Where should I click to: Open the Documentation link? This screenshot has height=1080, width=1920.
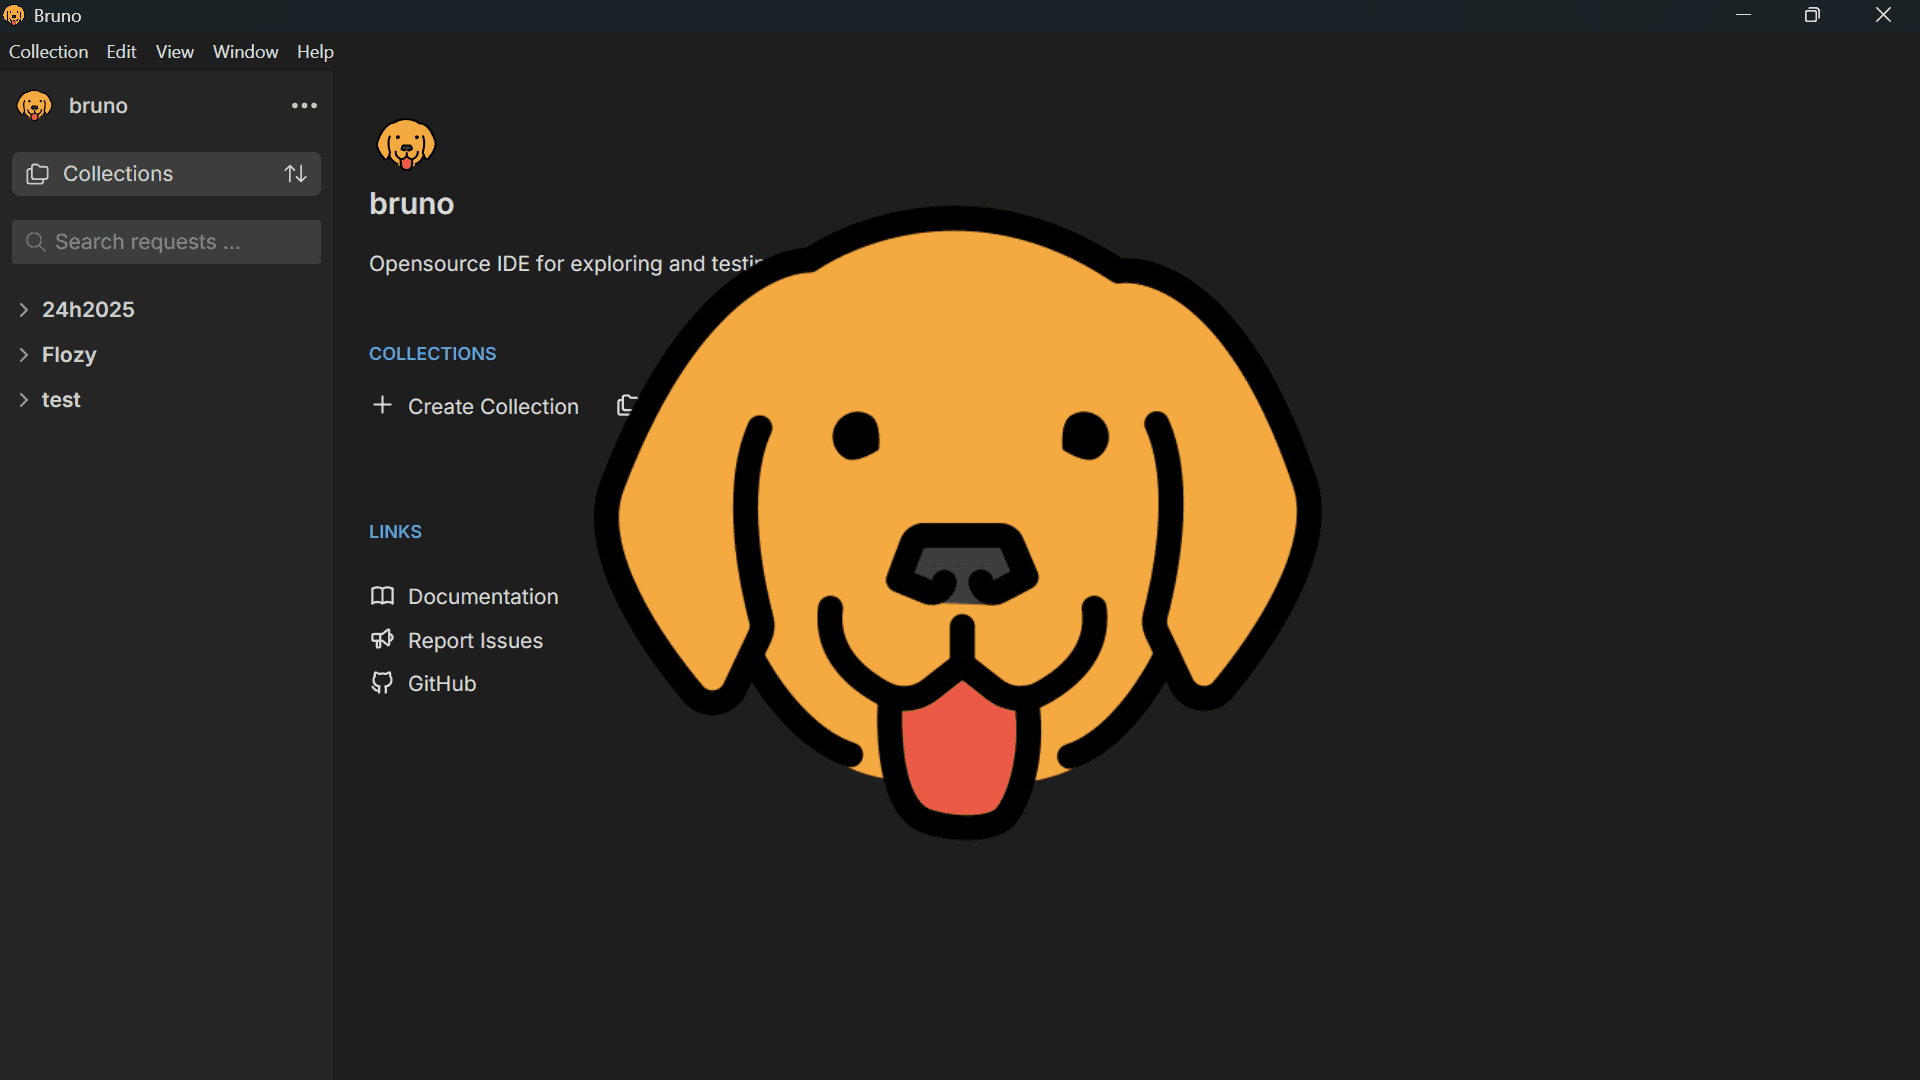(483, 597)
